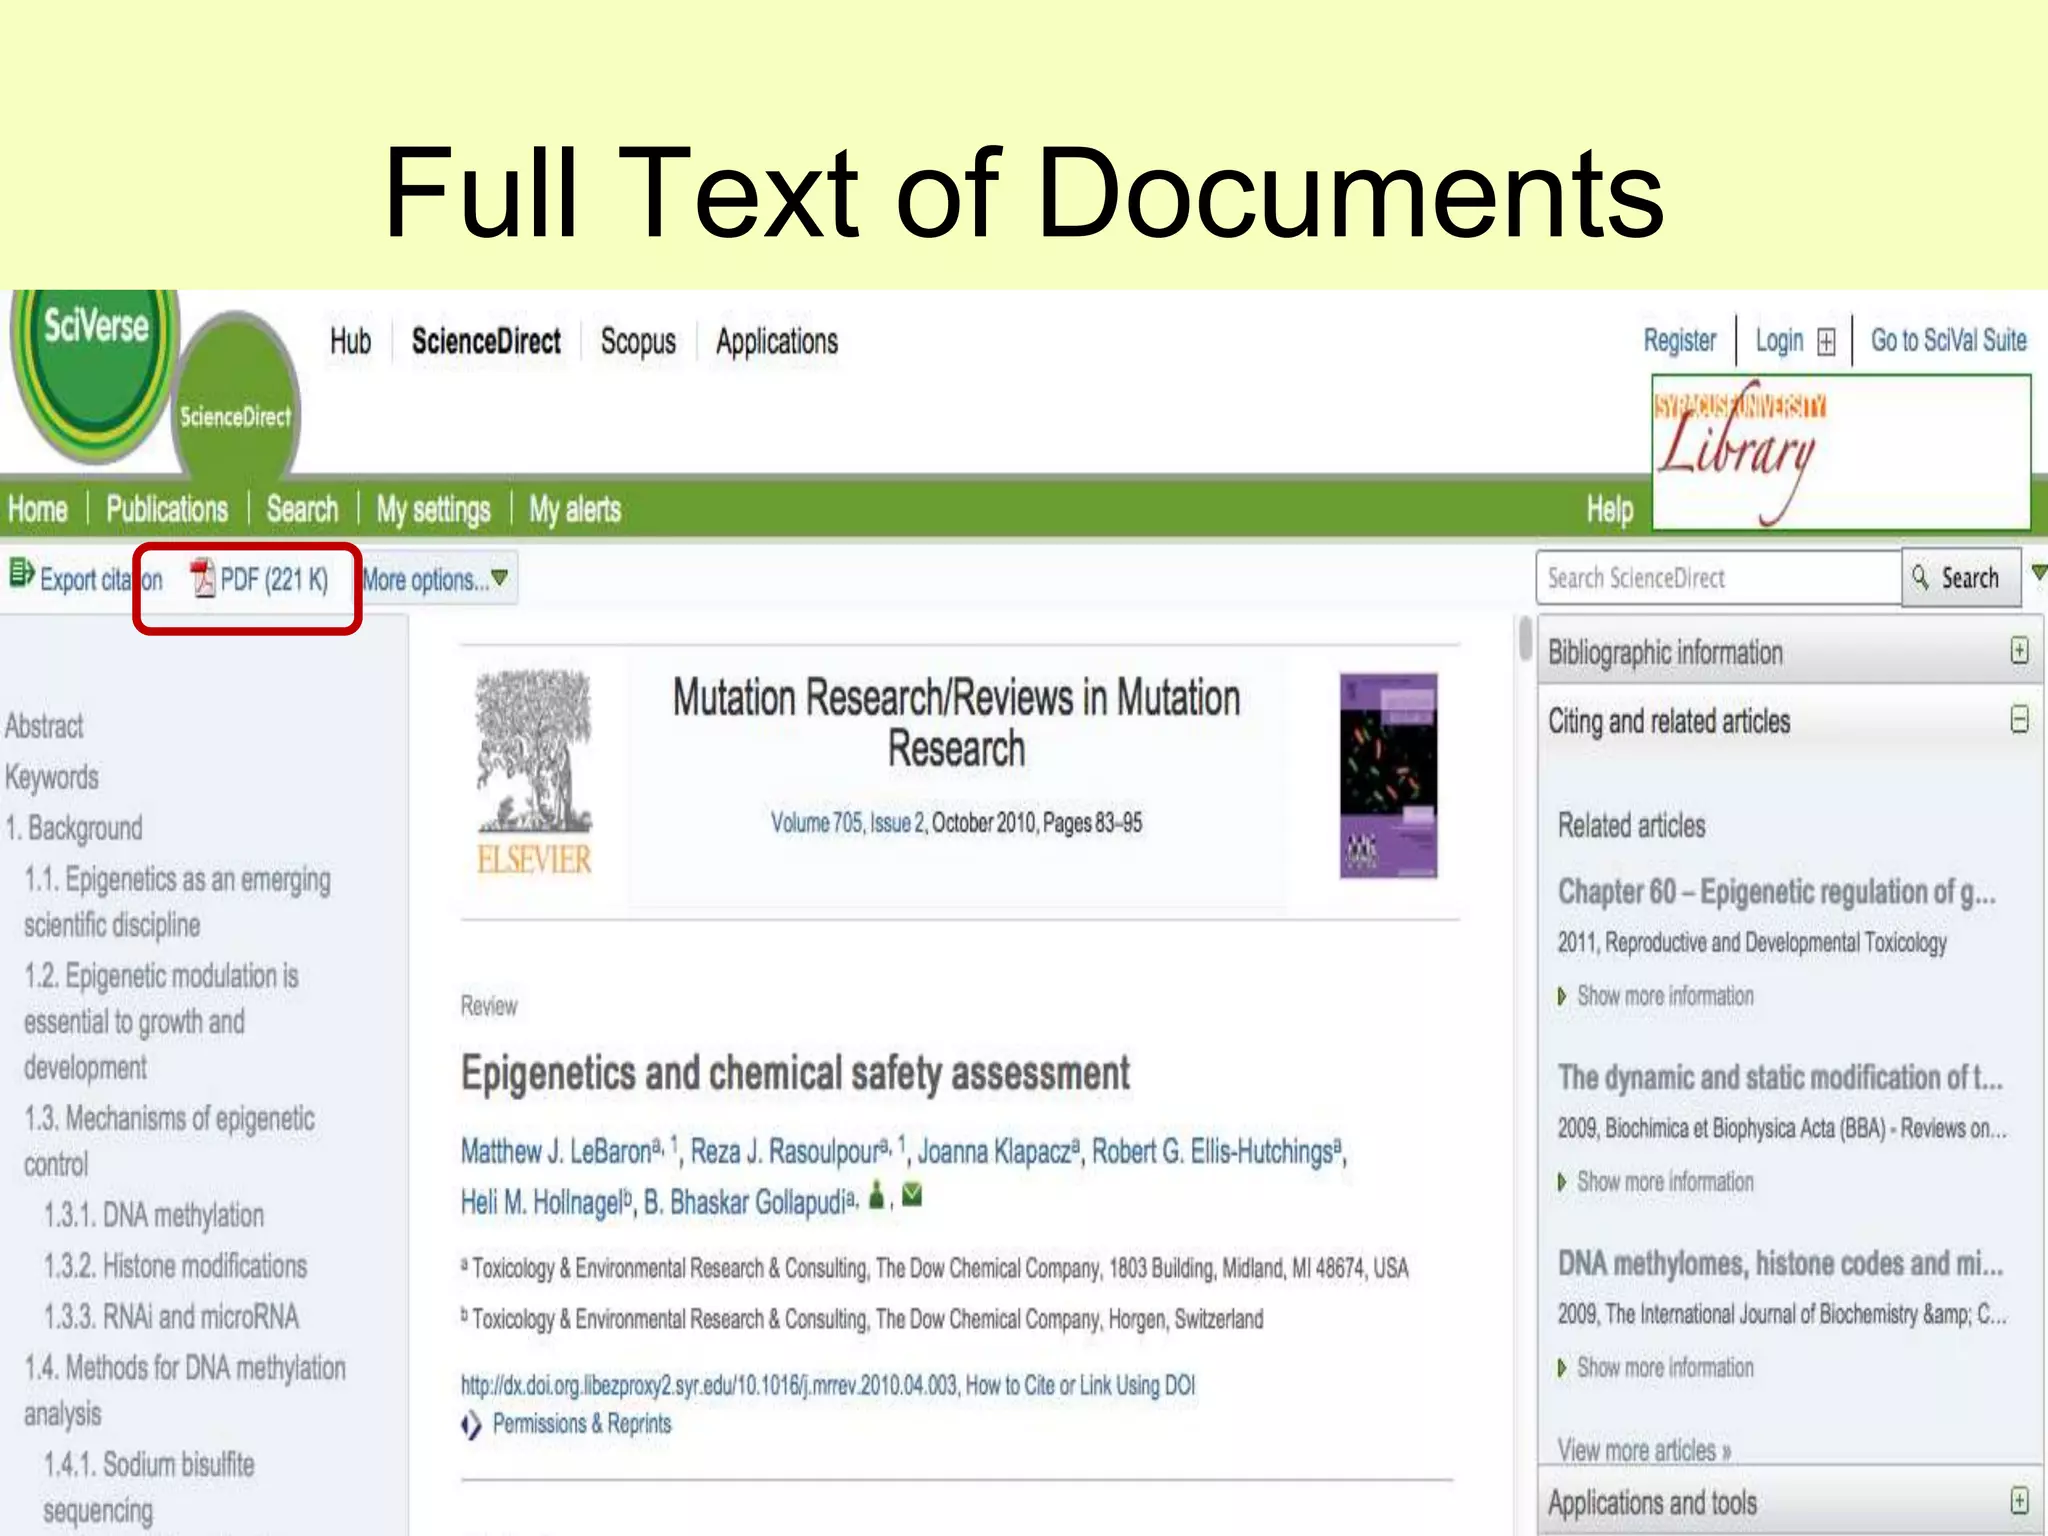Viewport: 2048px width, 1536px height.
Task: Open The dynamic and static modification article
Action: (1780, 1077)
